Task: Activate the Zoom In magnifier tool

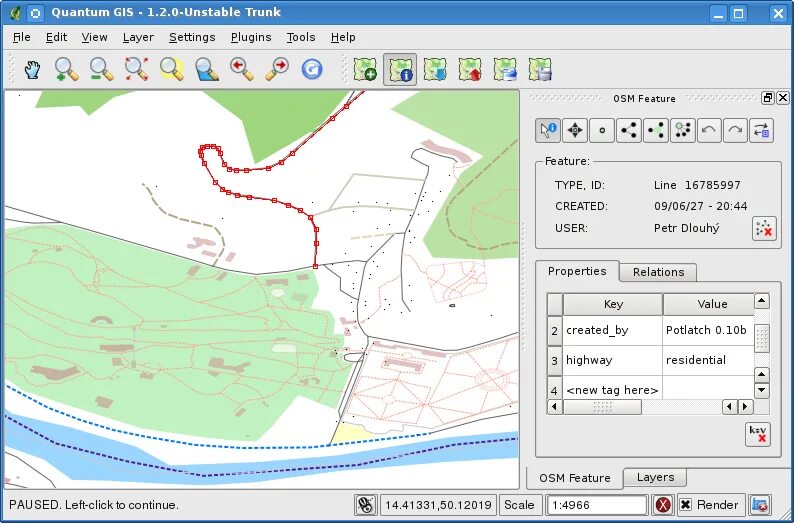Action: (x=66, y=69)
